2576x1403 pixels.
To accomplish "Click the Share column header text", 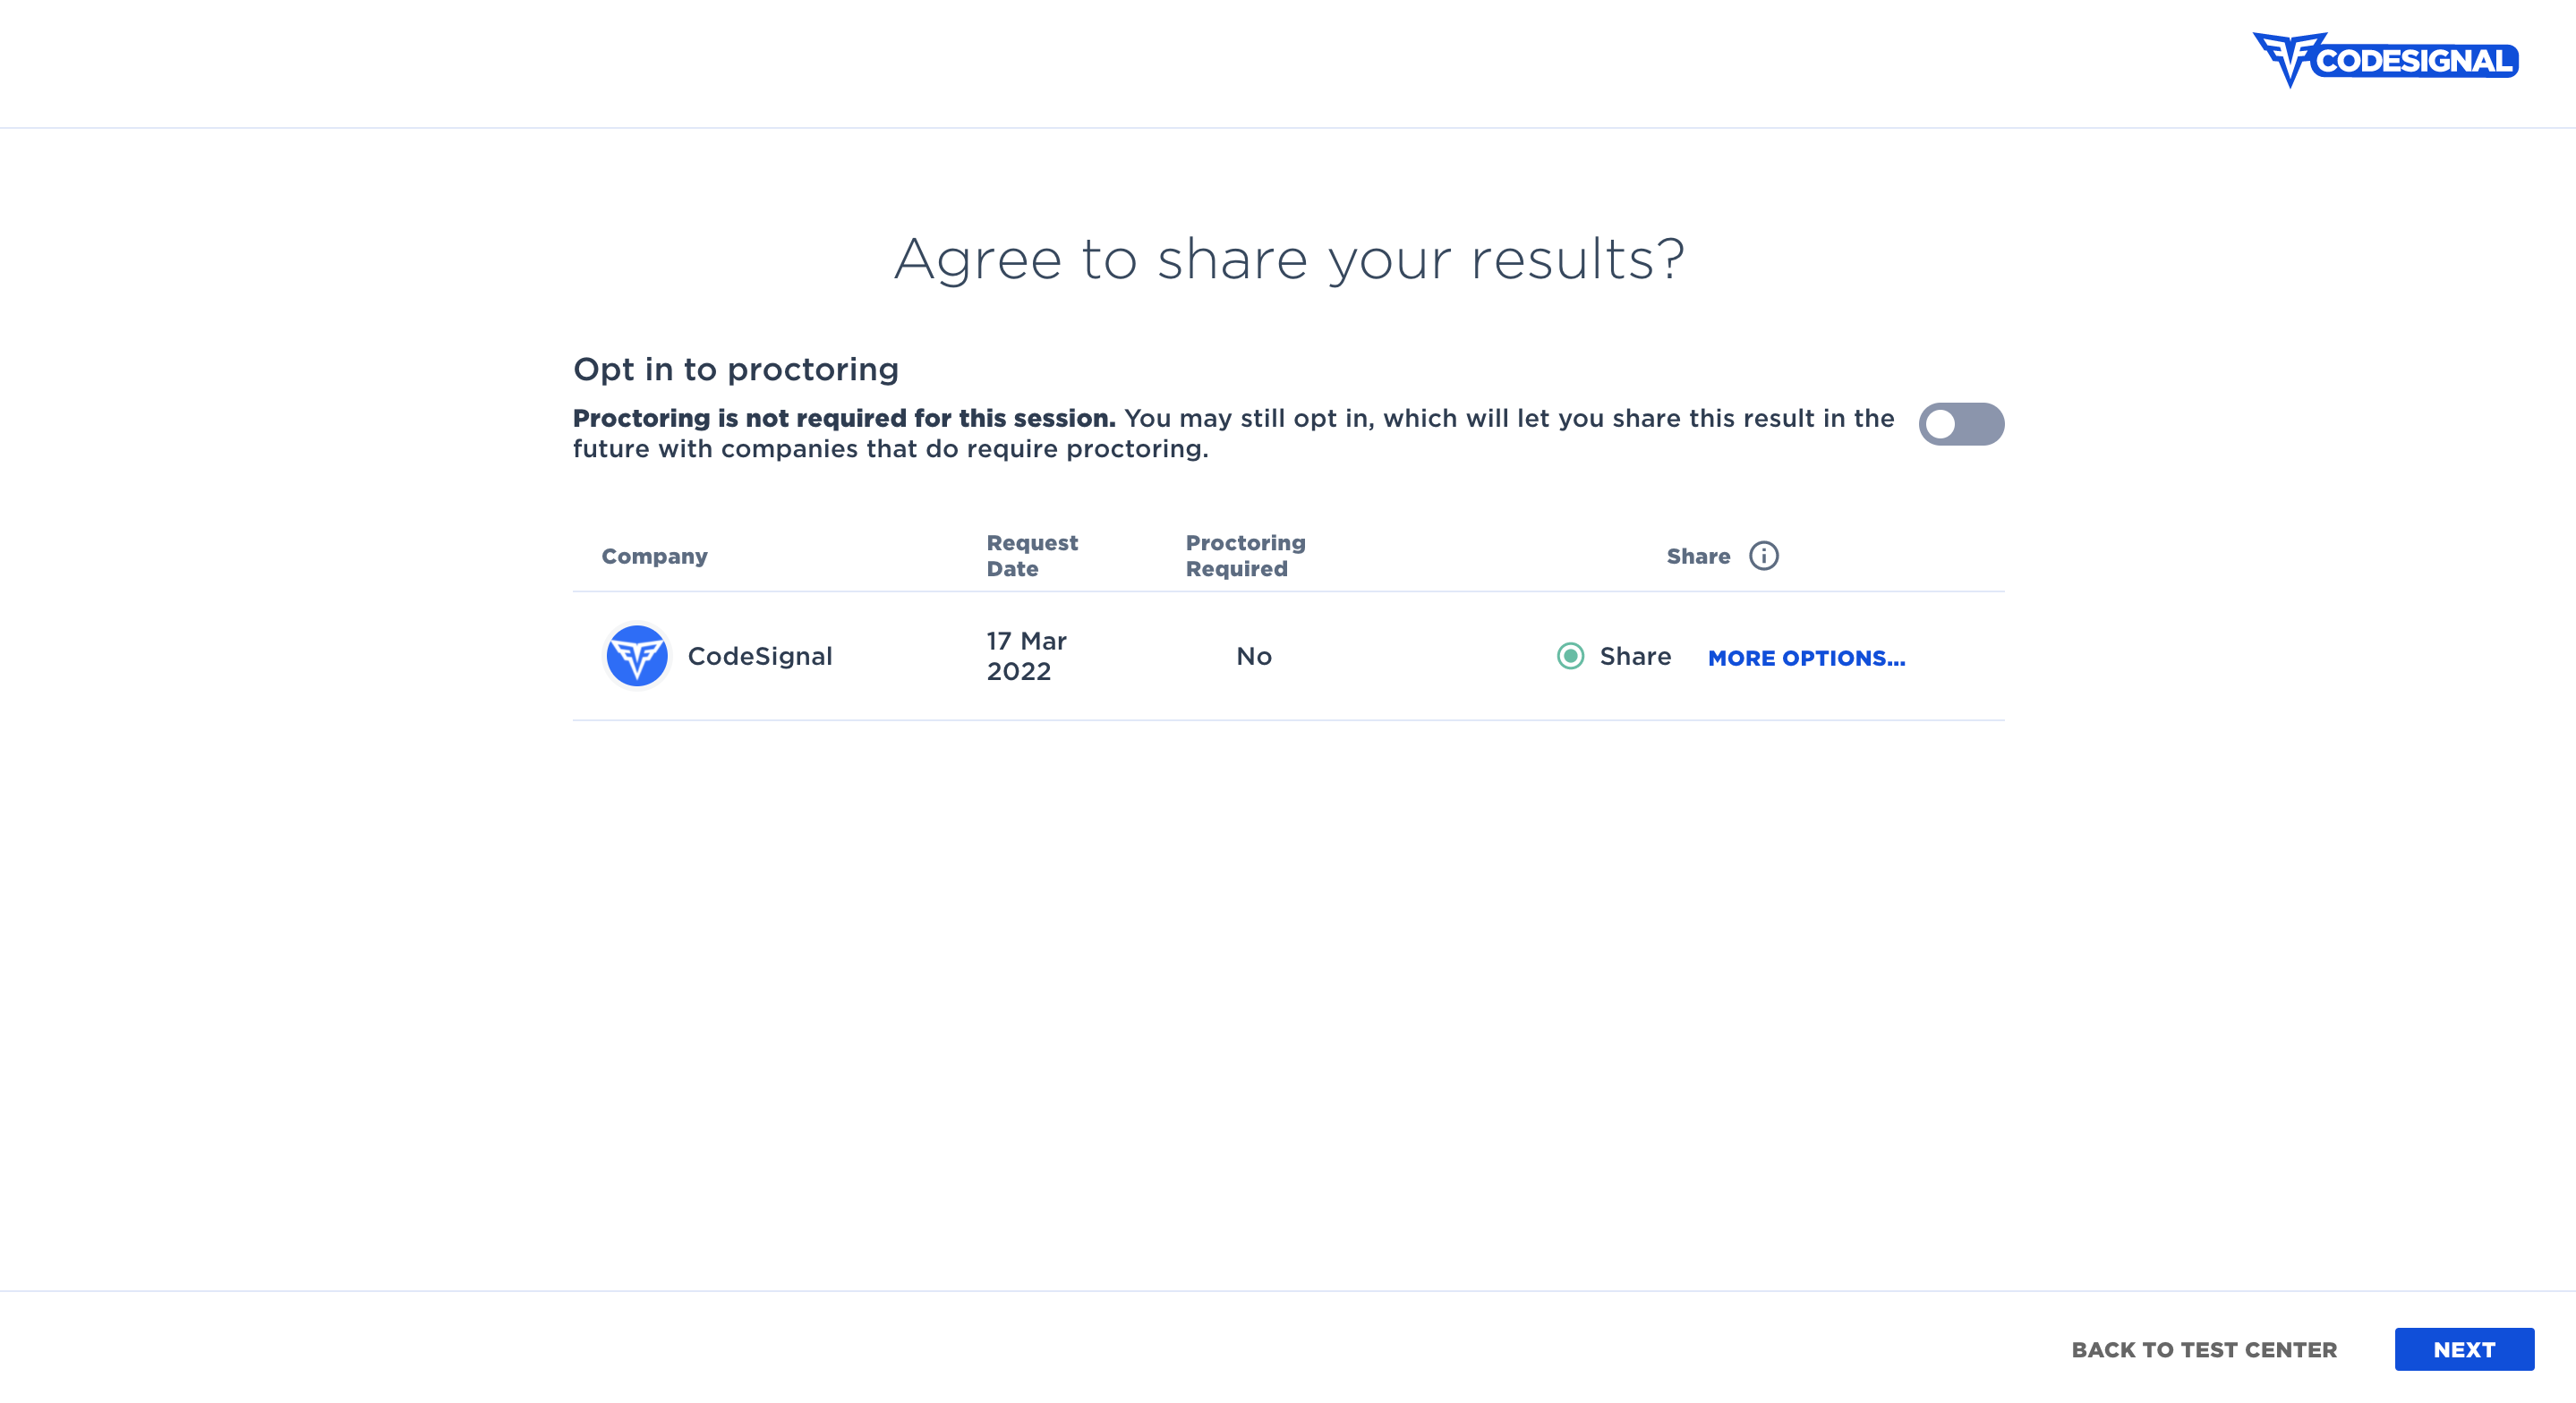I will point(1697,556).
